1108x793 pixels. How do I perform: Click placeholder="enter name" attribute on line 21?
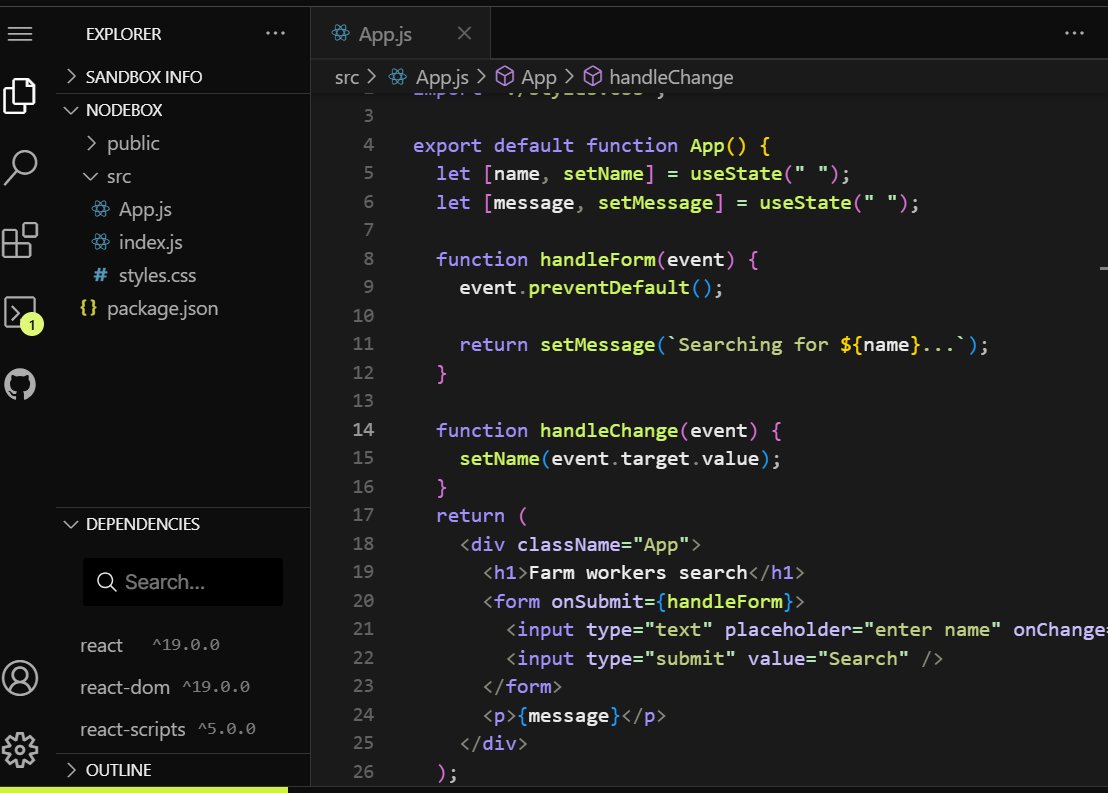pos(863,630)
